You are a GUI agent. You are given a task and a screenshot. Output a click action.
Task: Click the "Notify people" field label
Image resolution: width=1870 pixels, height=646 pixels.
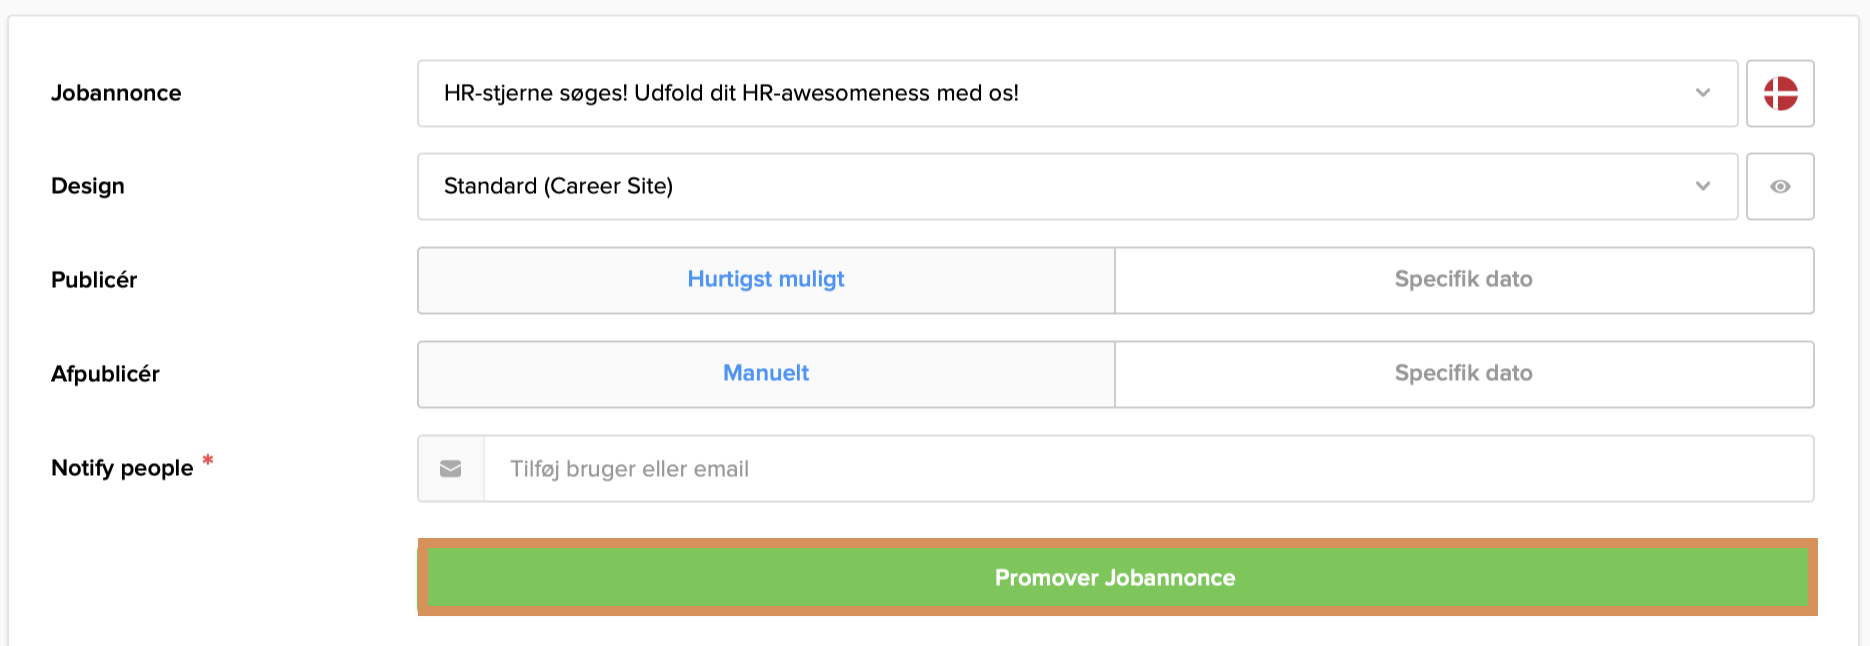122,468
